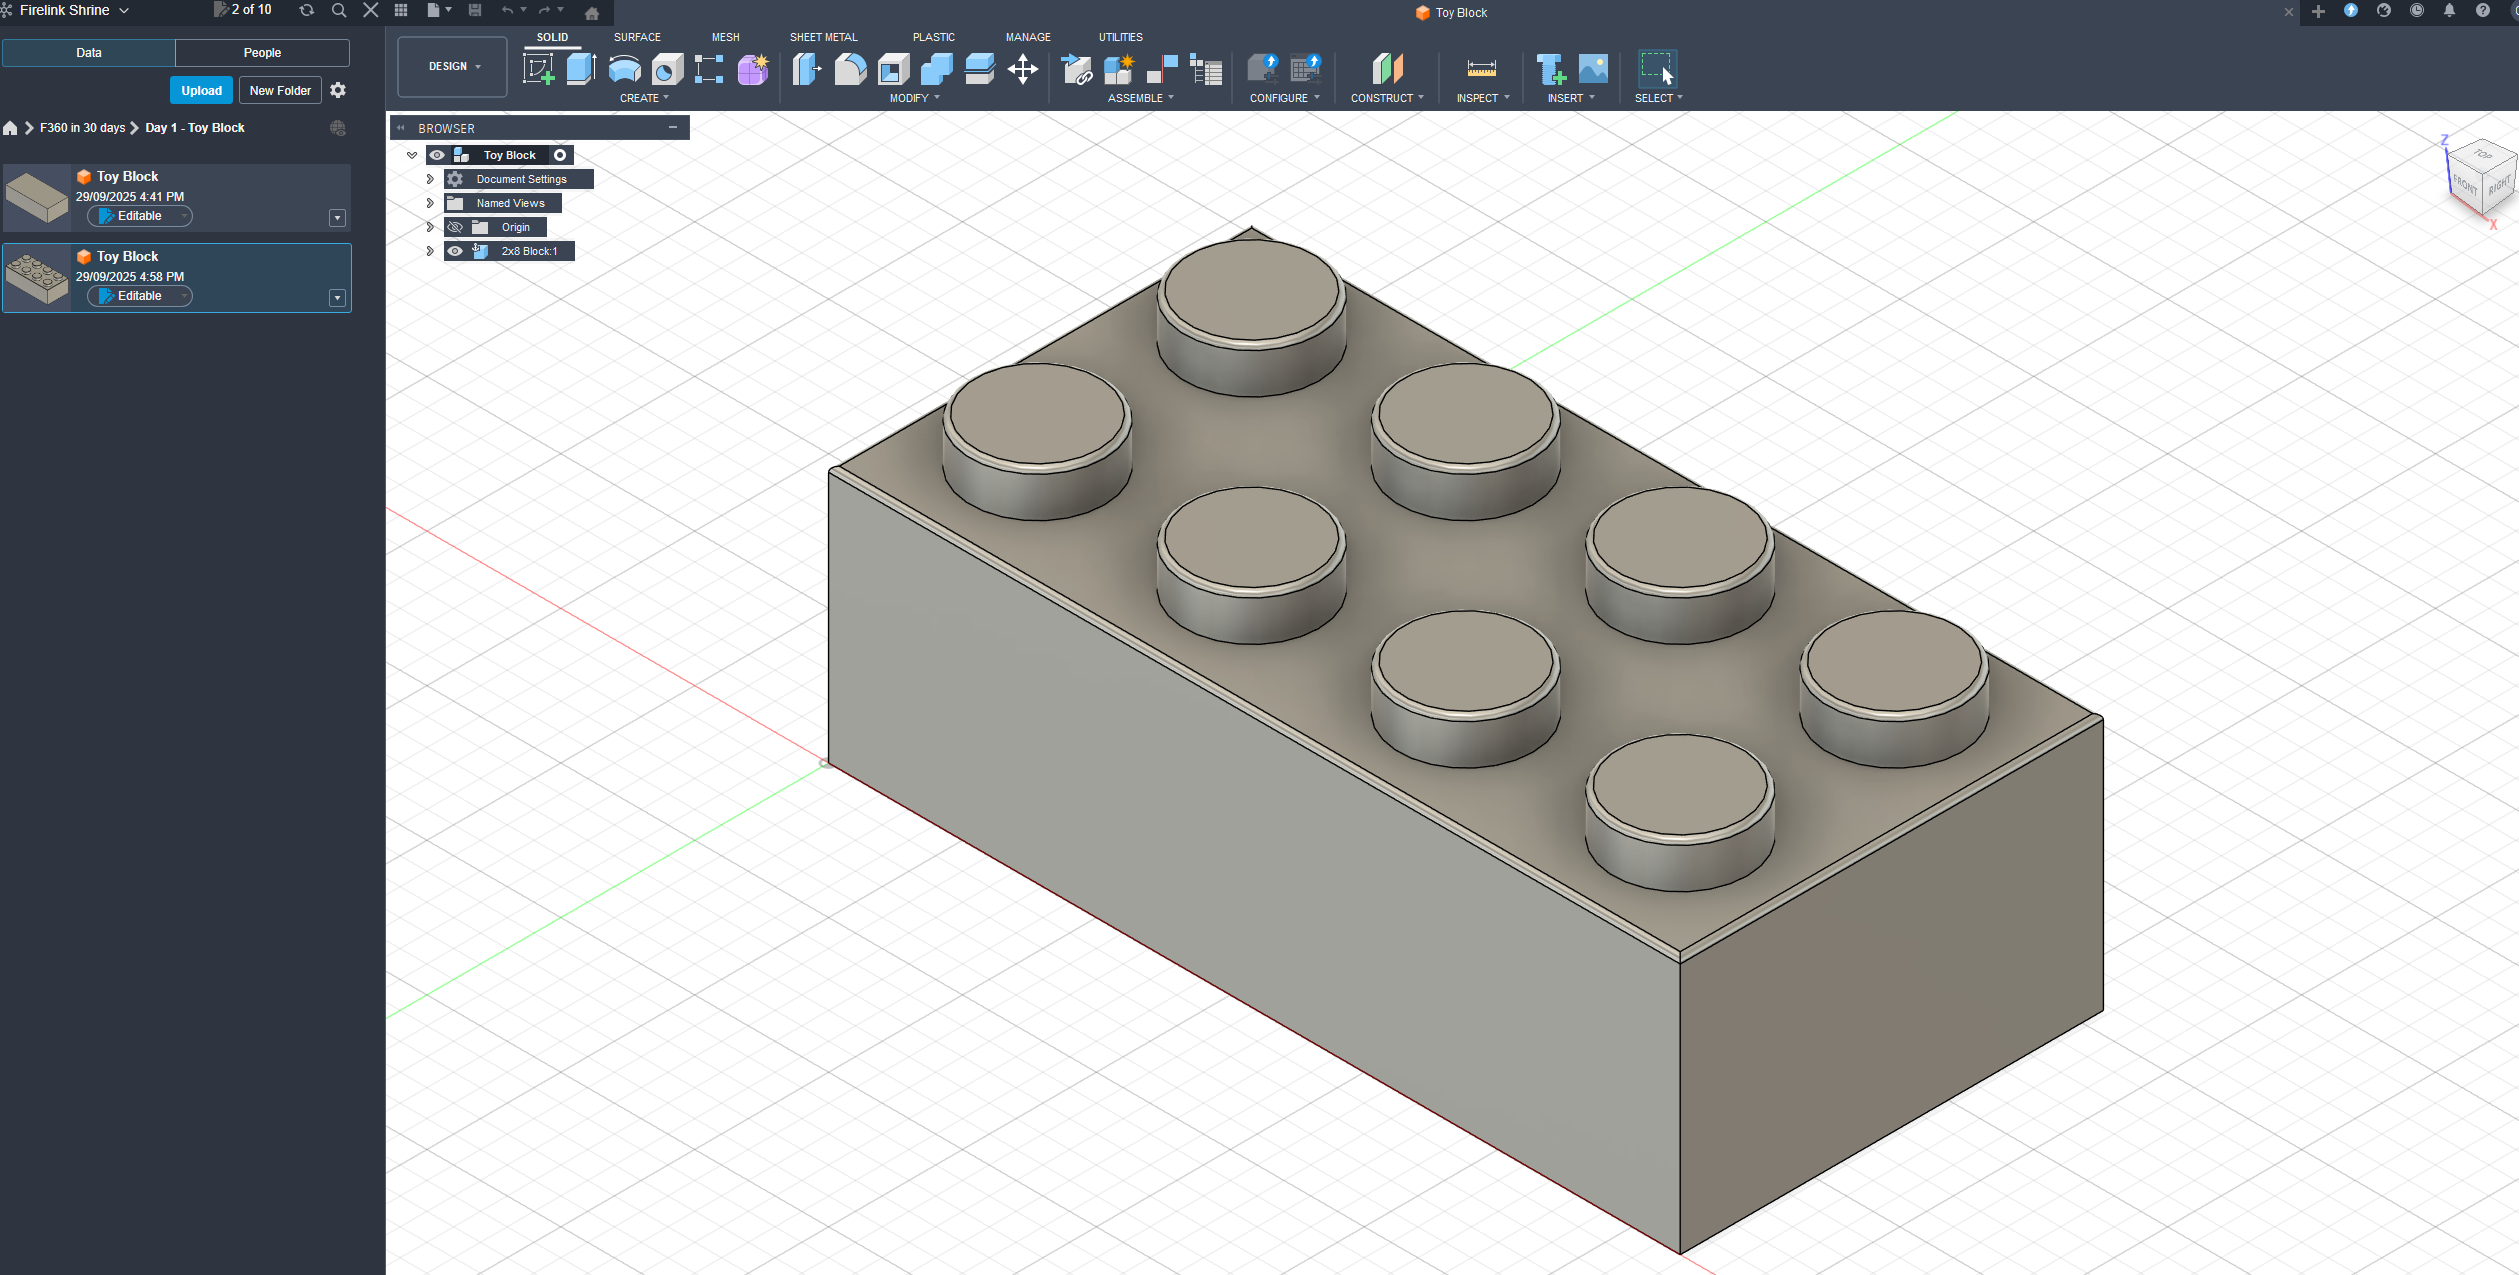
Task: Switch to the People tab
Action: point(262,53)
